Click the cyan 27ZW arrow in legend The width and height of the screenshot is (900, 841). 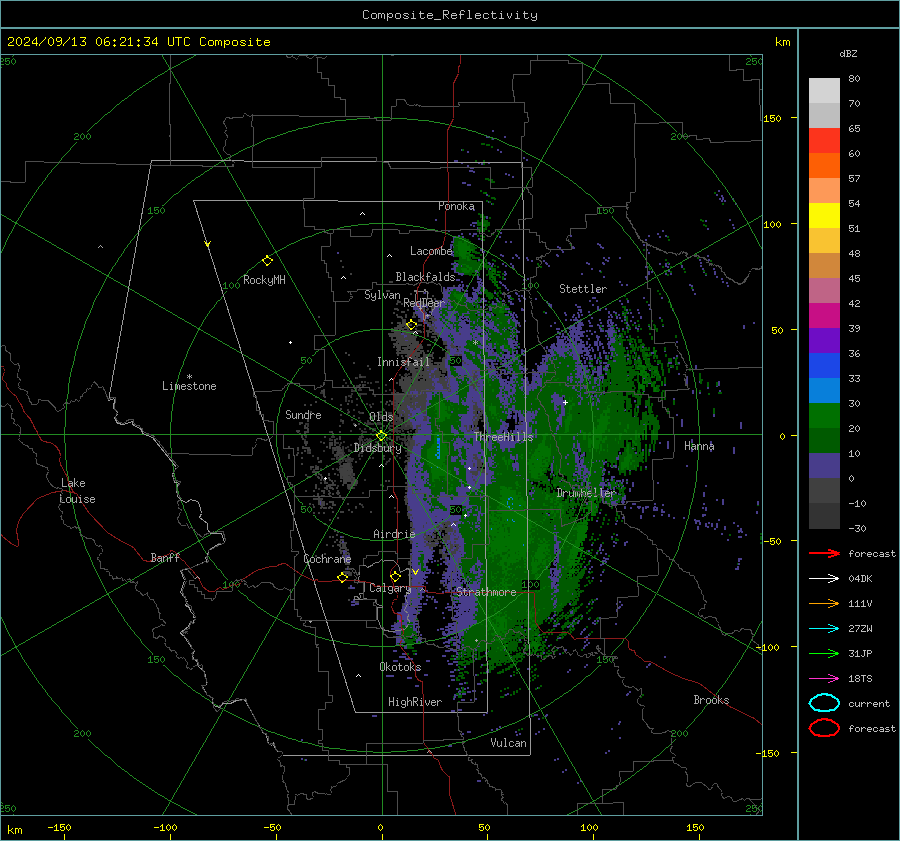pyautogui.click(x=824, y=629)
